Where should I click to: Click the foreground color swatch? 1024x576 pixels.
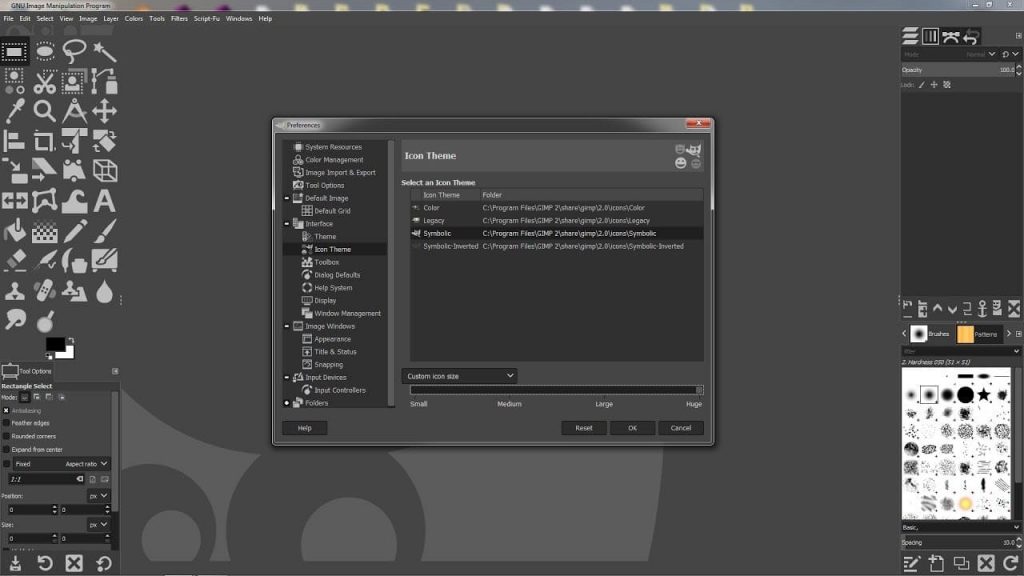(55, 344)
